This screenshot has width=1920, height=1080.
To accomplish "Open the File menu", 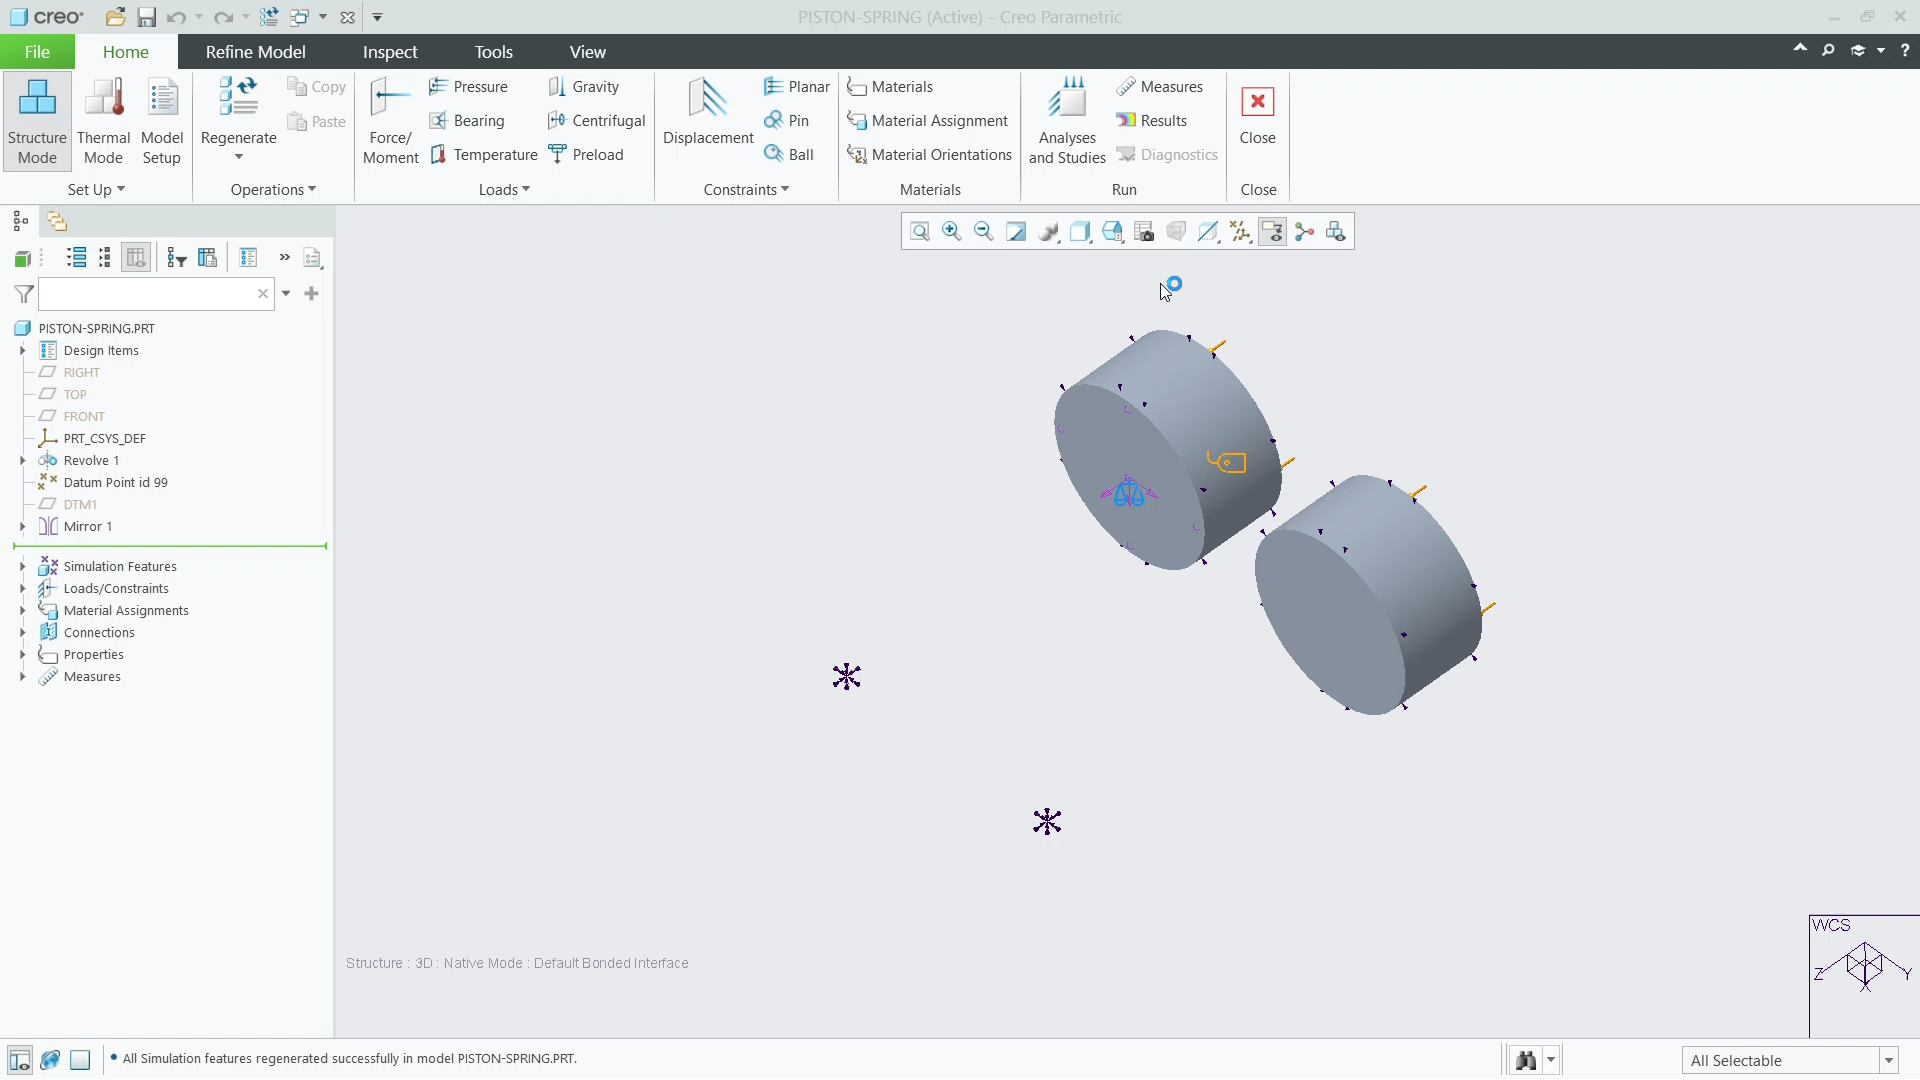I will (x=37, y=52).
